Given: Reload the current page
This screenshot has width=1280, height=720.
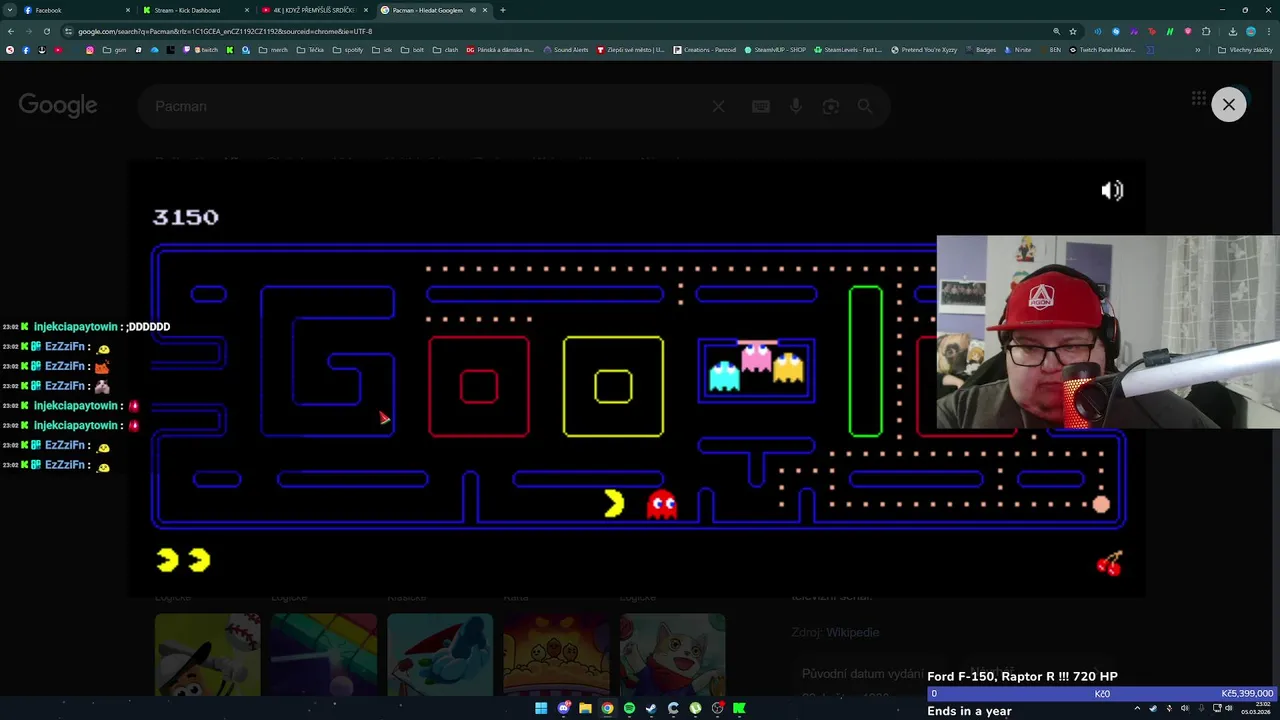Looking at the screenshot, I should click(x=46, y=31).
